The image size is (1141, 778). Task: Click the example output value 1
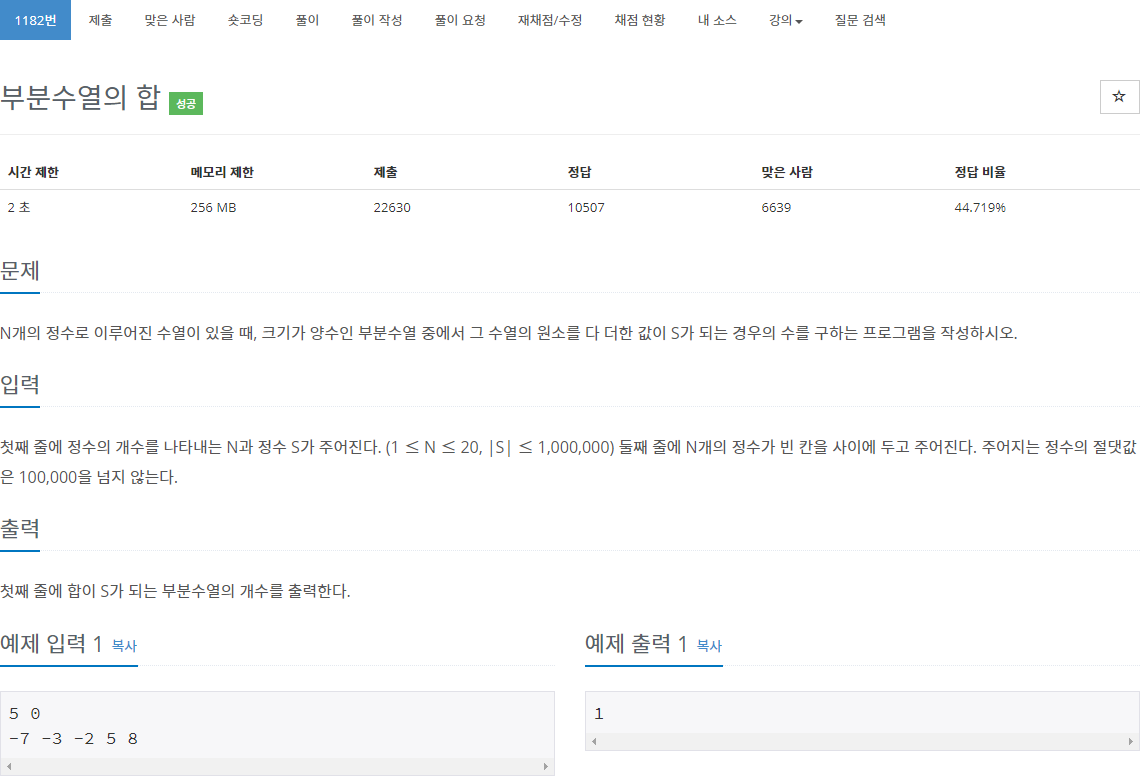tap(599, 713)
